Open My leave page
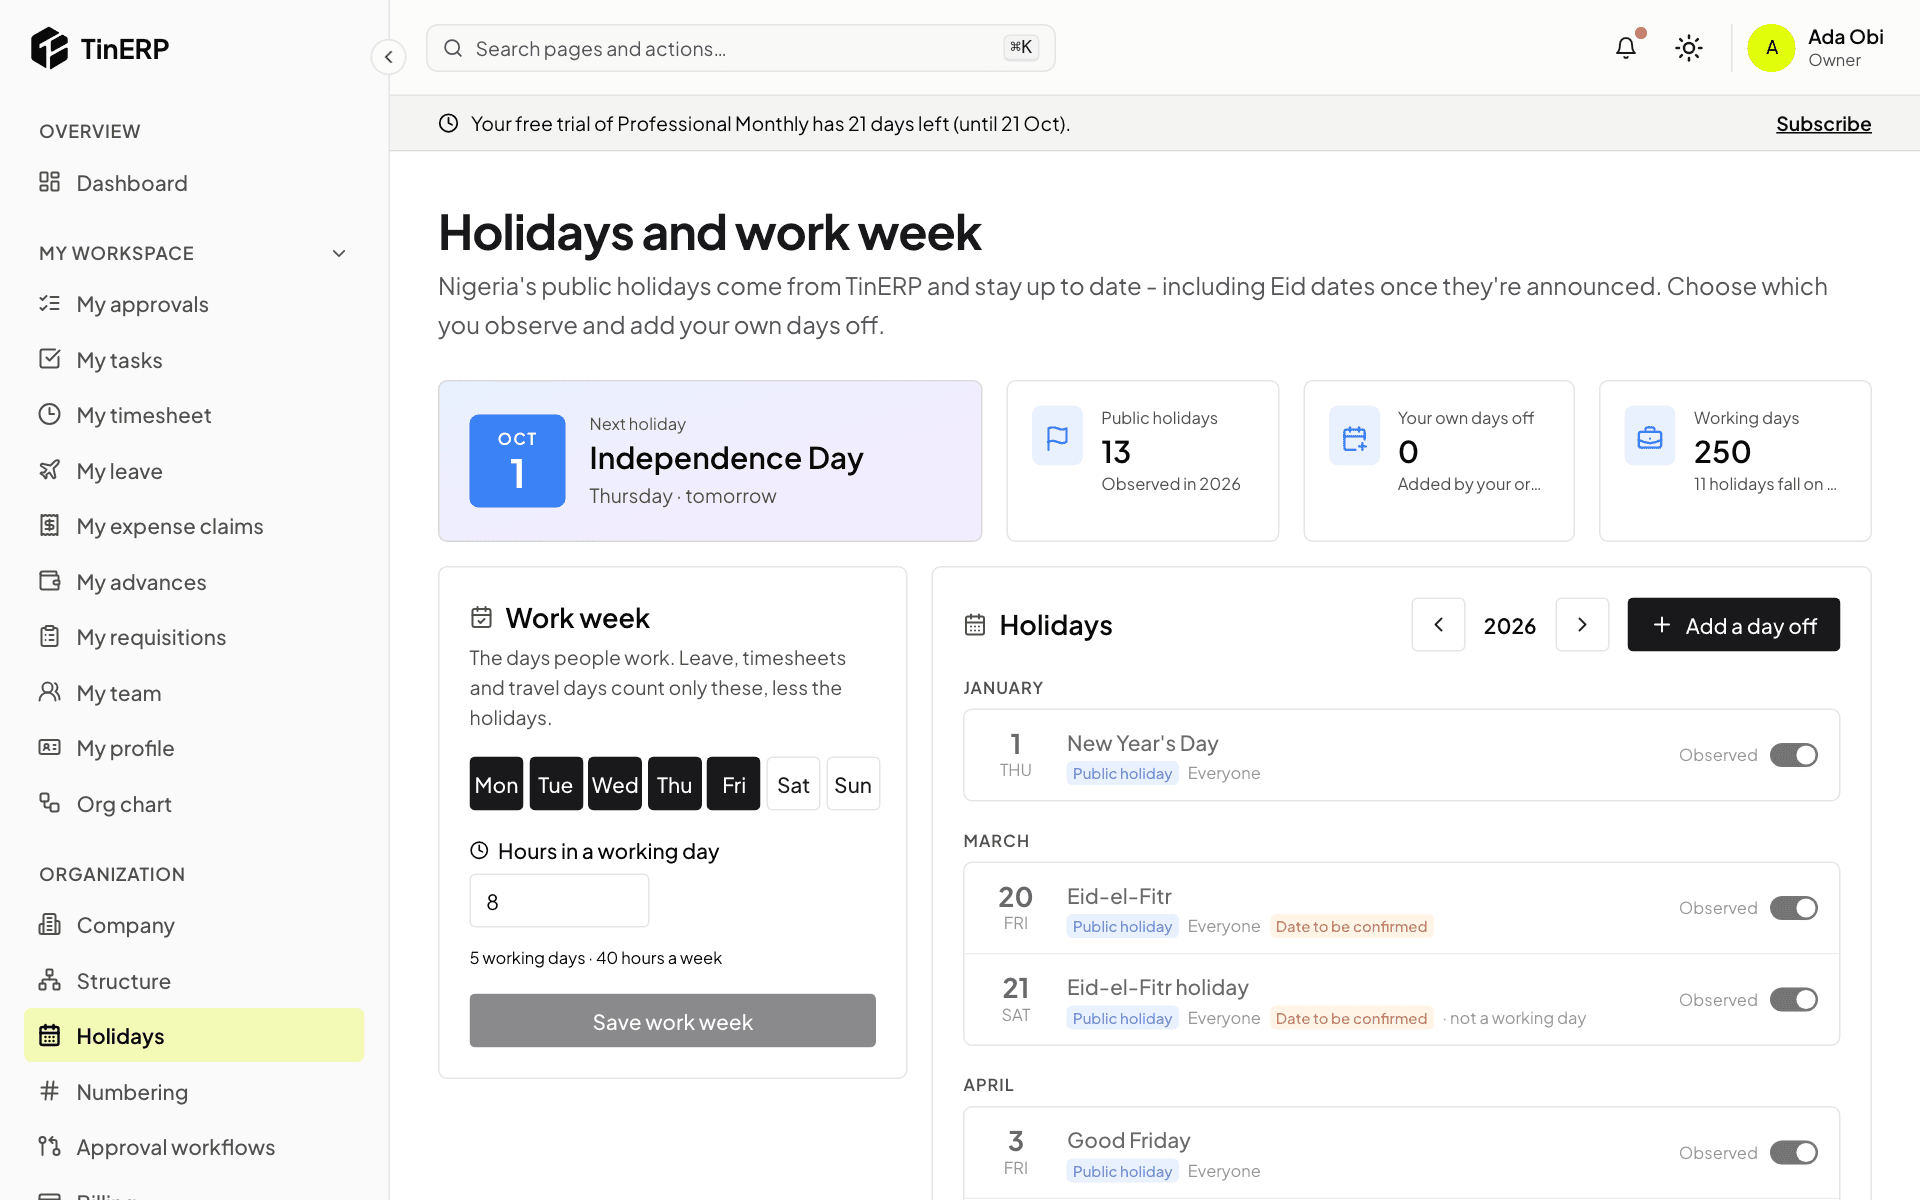The height and width of the screenshot is (1200, 1920). (x=194, y=471)
